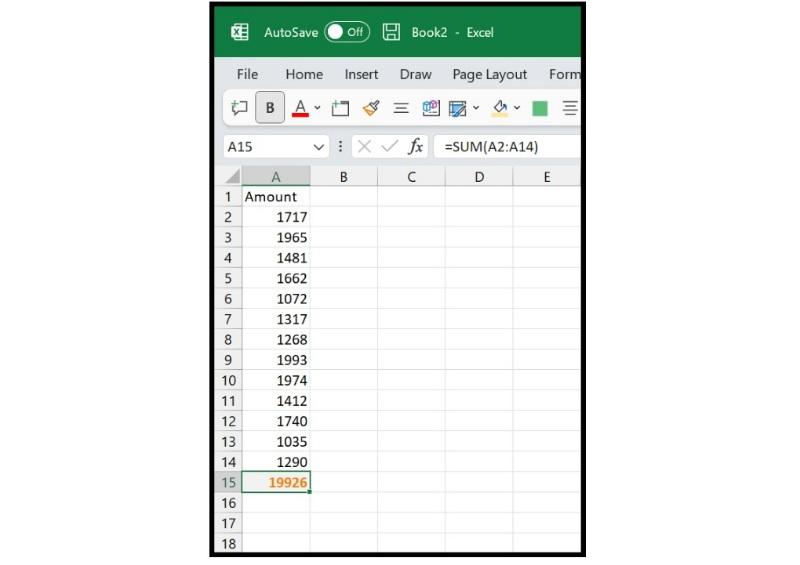
Task: Switch to the Home tab
Action: point(304,75)
